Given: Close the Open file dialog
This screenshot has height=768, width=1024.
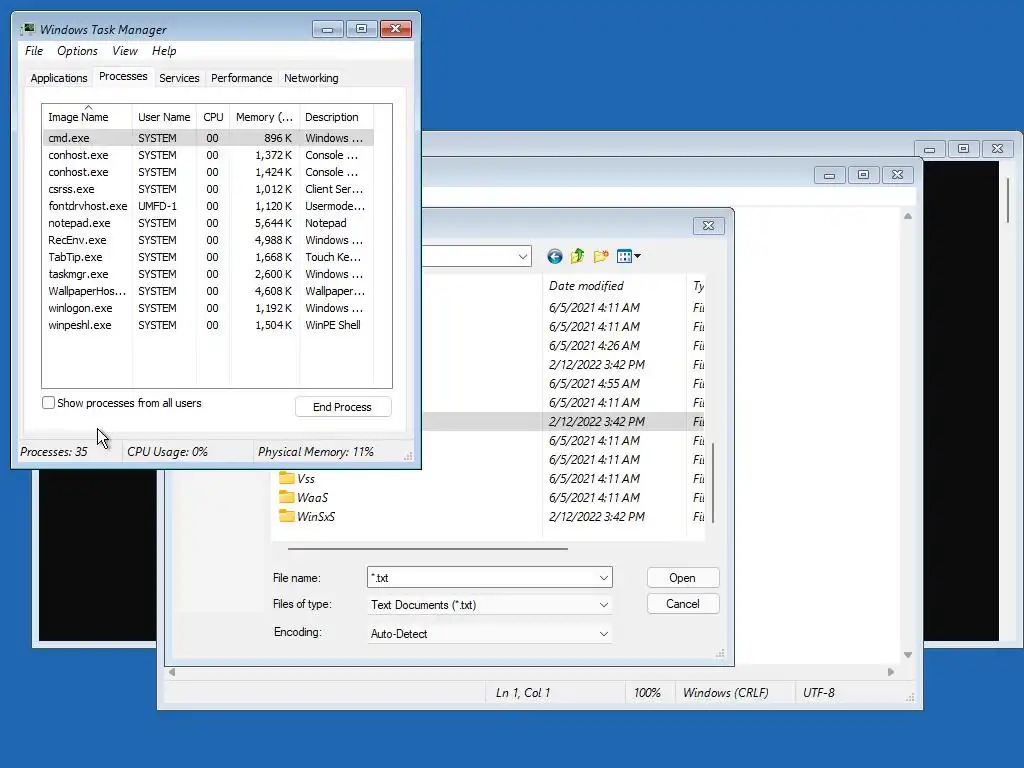Looking at the screenshot, I should 709,225.
